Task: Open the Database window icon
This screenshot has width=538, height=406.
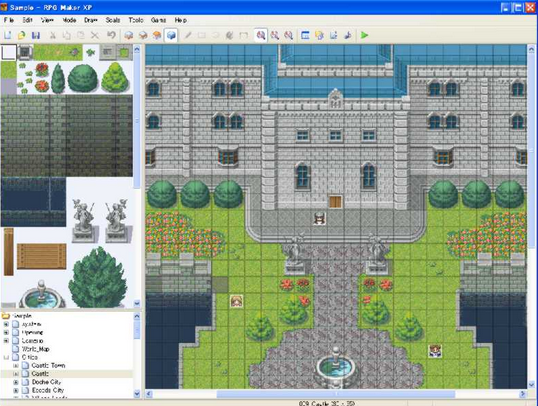Action: pos(305,35)
